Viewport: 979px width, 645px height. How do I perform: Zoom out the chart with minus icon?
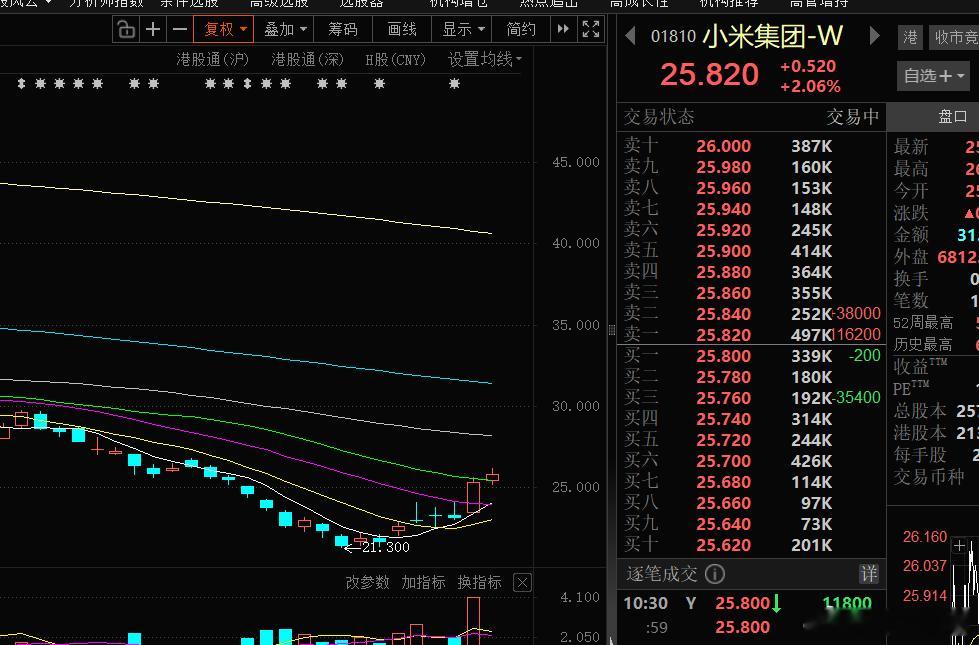(179, 29)
